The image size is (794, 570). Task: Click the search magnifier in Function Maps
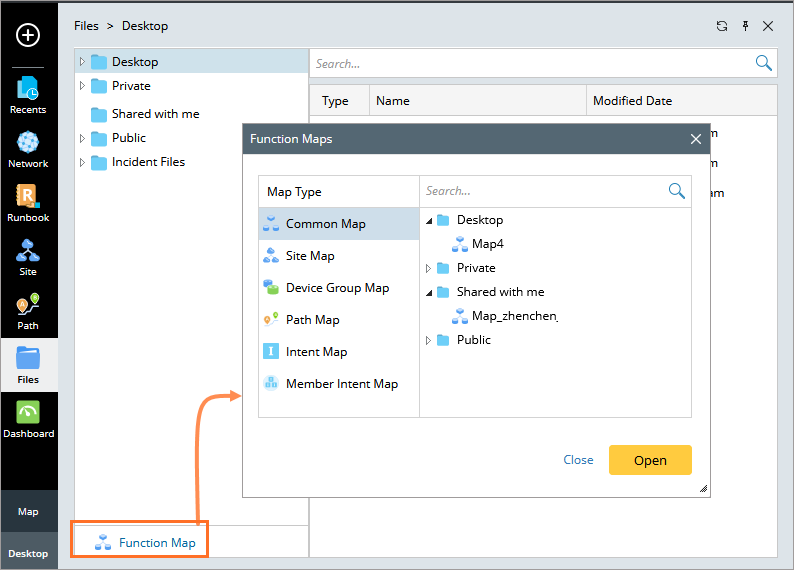tap(676, 191)
